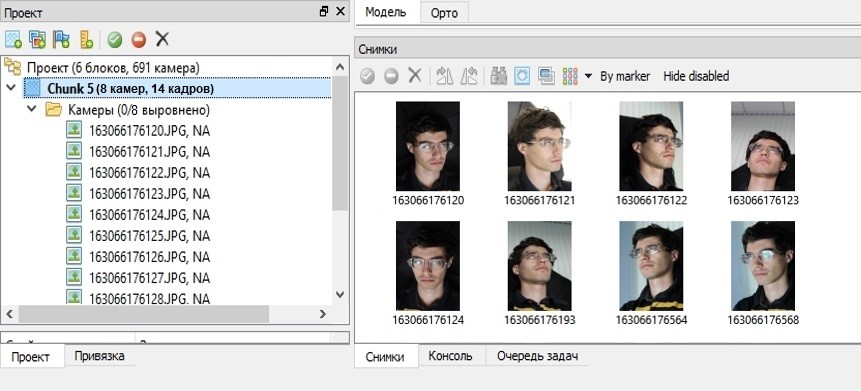Switch to the Орто tab

coord(444,13)
